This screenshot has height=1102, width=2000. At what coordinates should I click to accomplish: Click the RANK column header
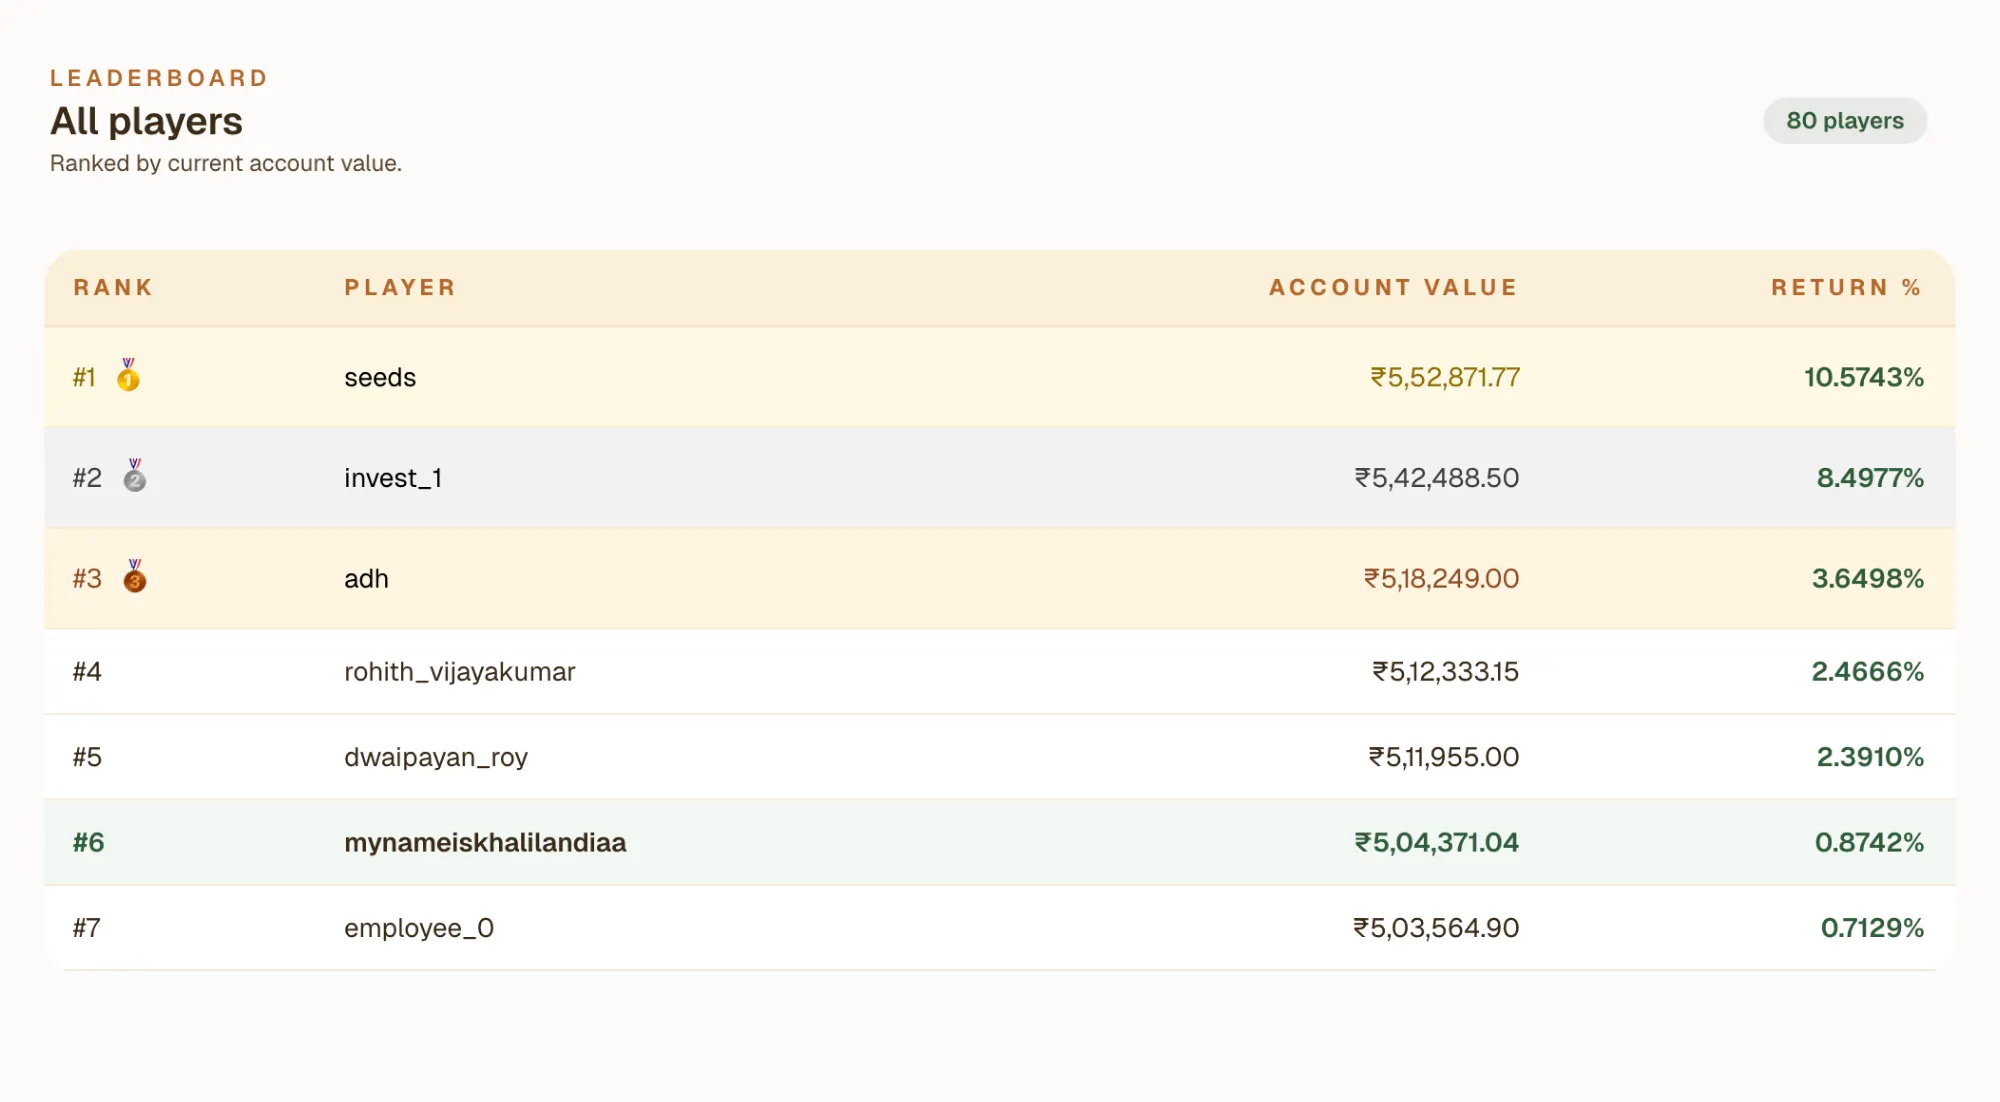pos(113,288)
